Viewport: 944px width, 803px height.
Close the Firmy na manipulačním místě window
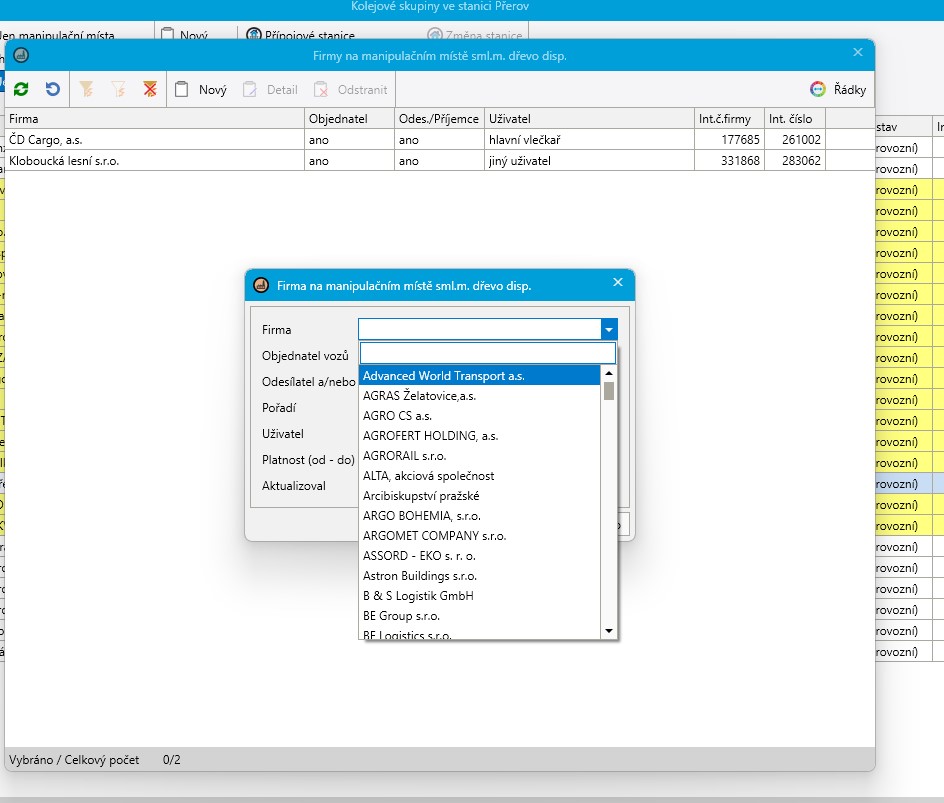857,53
